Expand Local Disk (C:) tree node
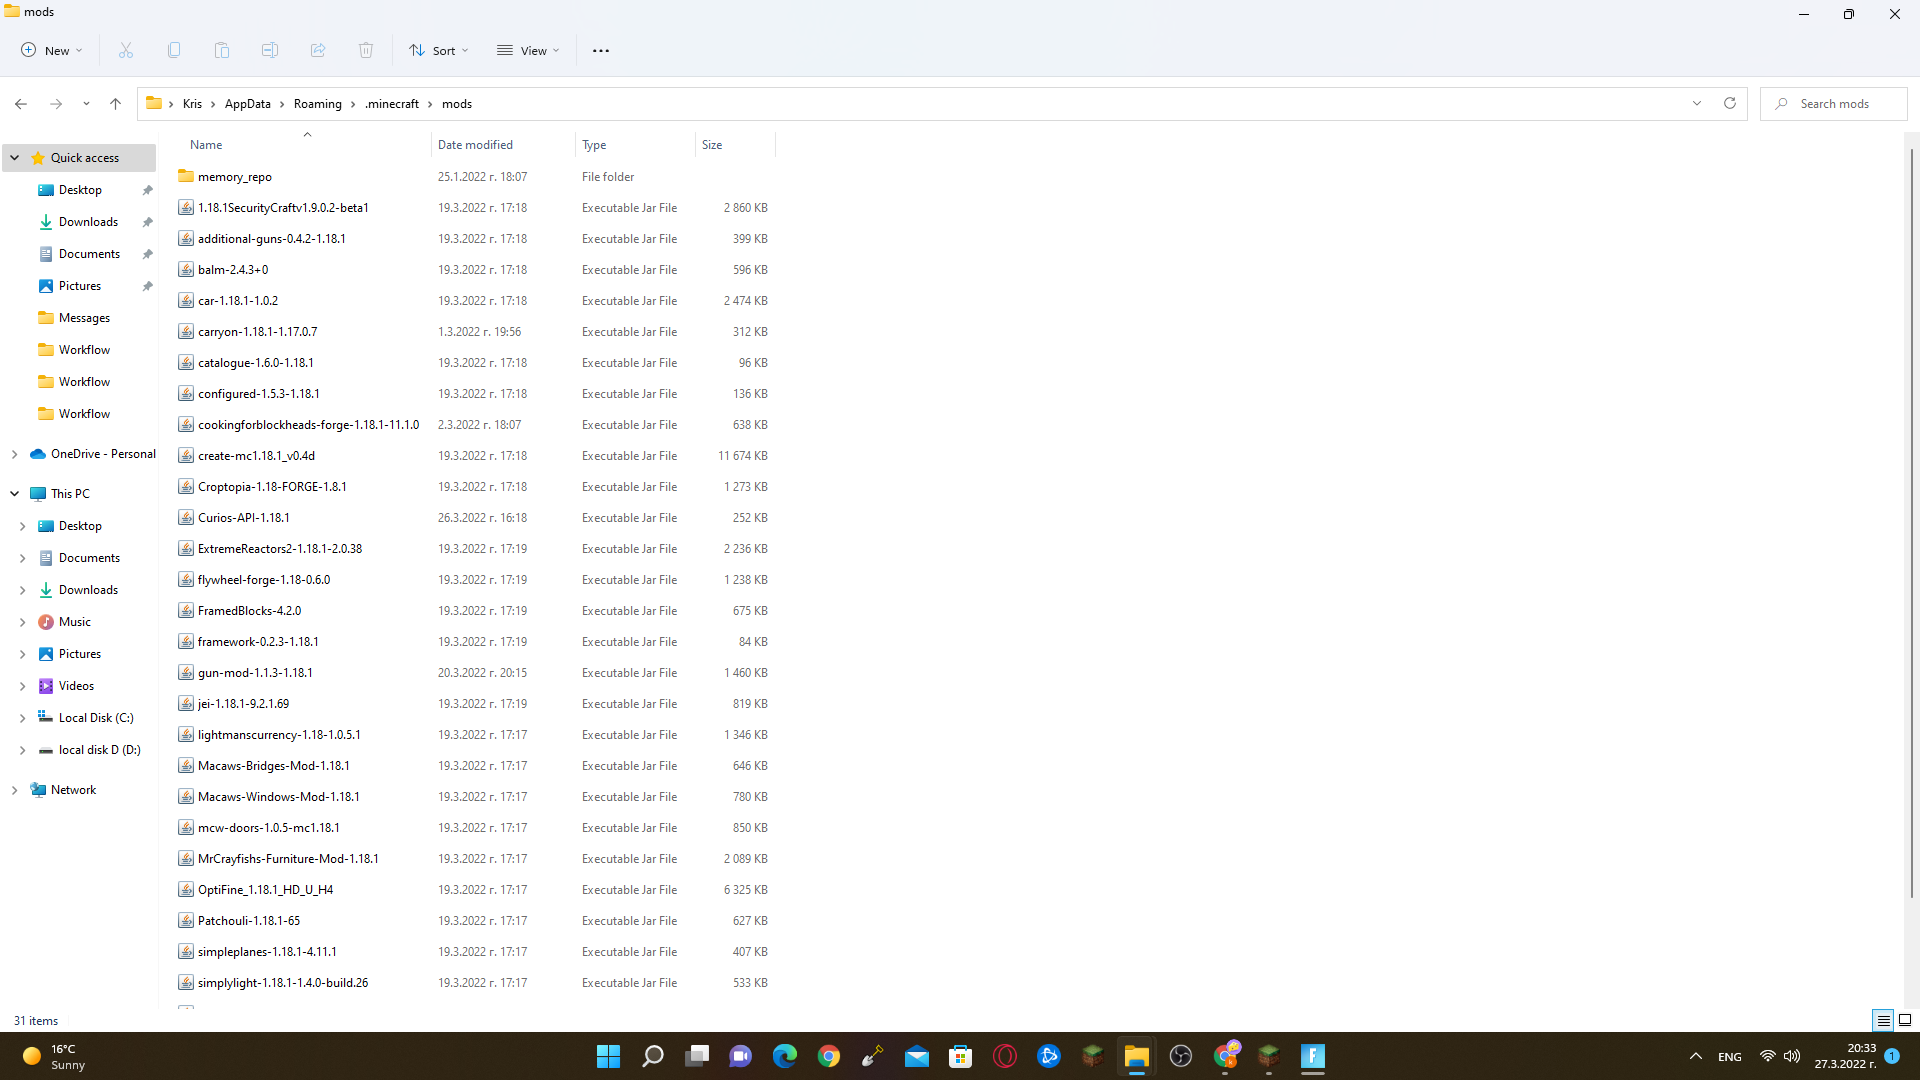The image size is (1920, 1080). coord(23,718)
